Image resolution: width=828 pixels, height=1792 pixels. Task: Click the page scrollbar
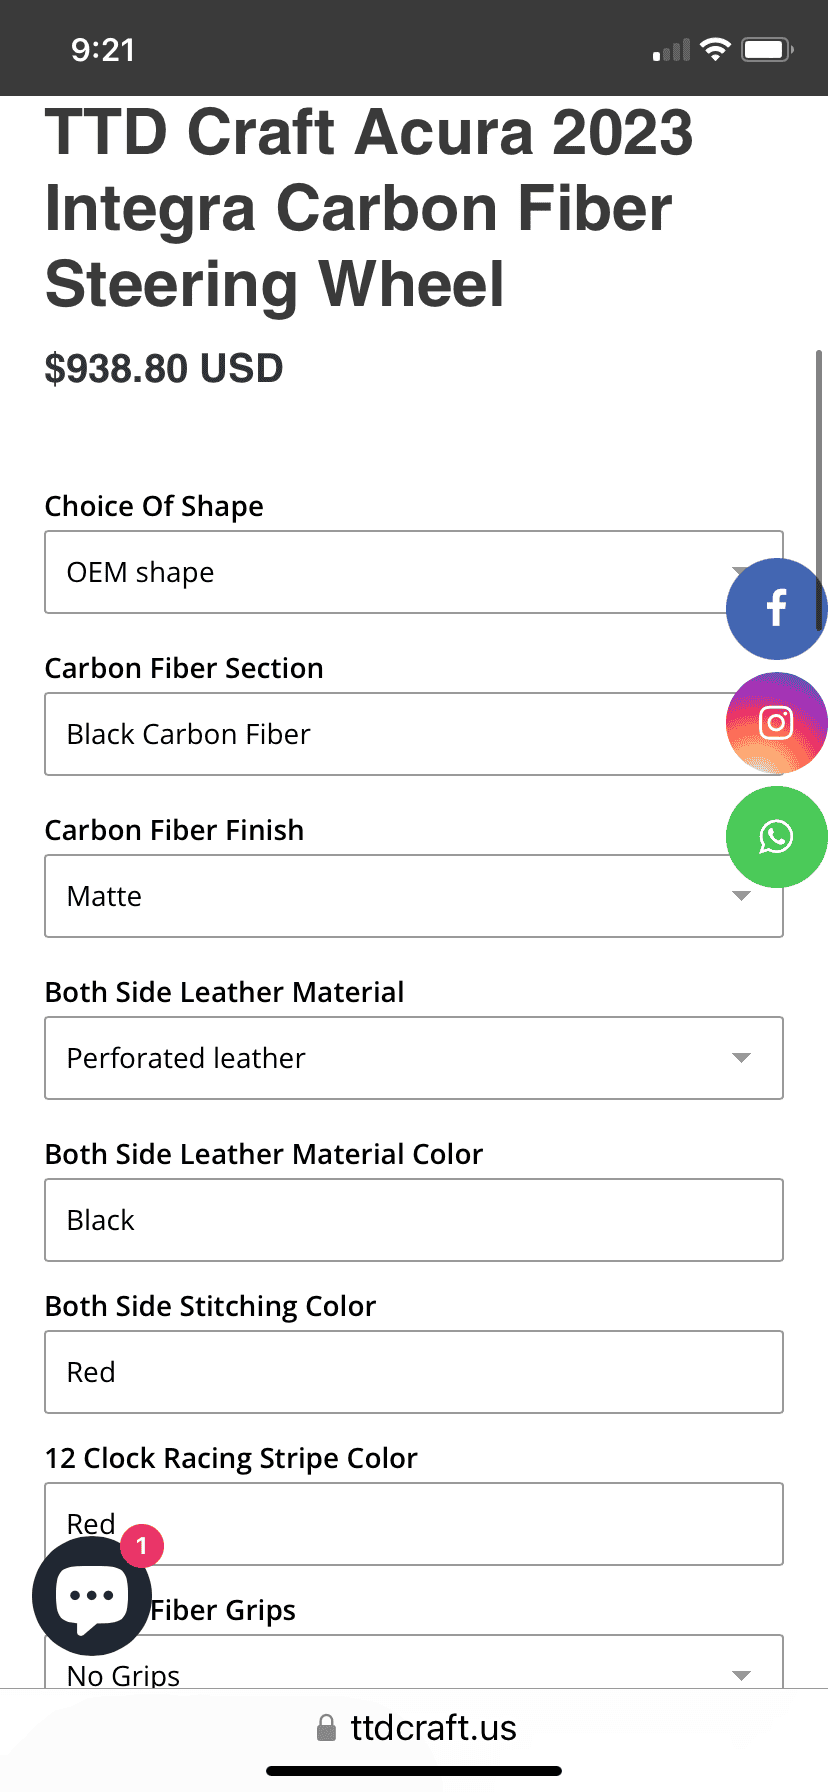(819, 490)
